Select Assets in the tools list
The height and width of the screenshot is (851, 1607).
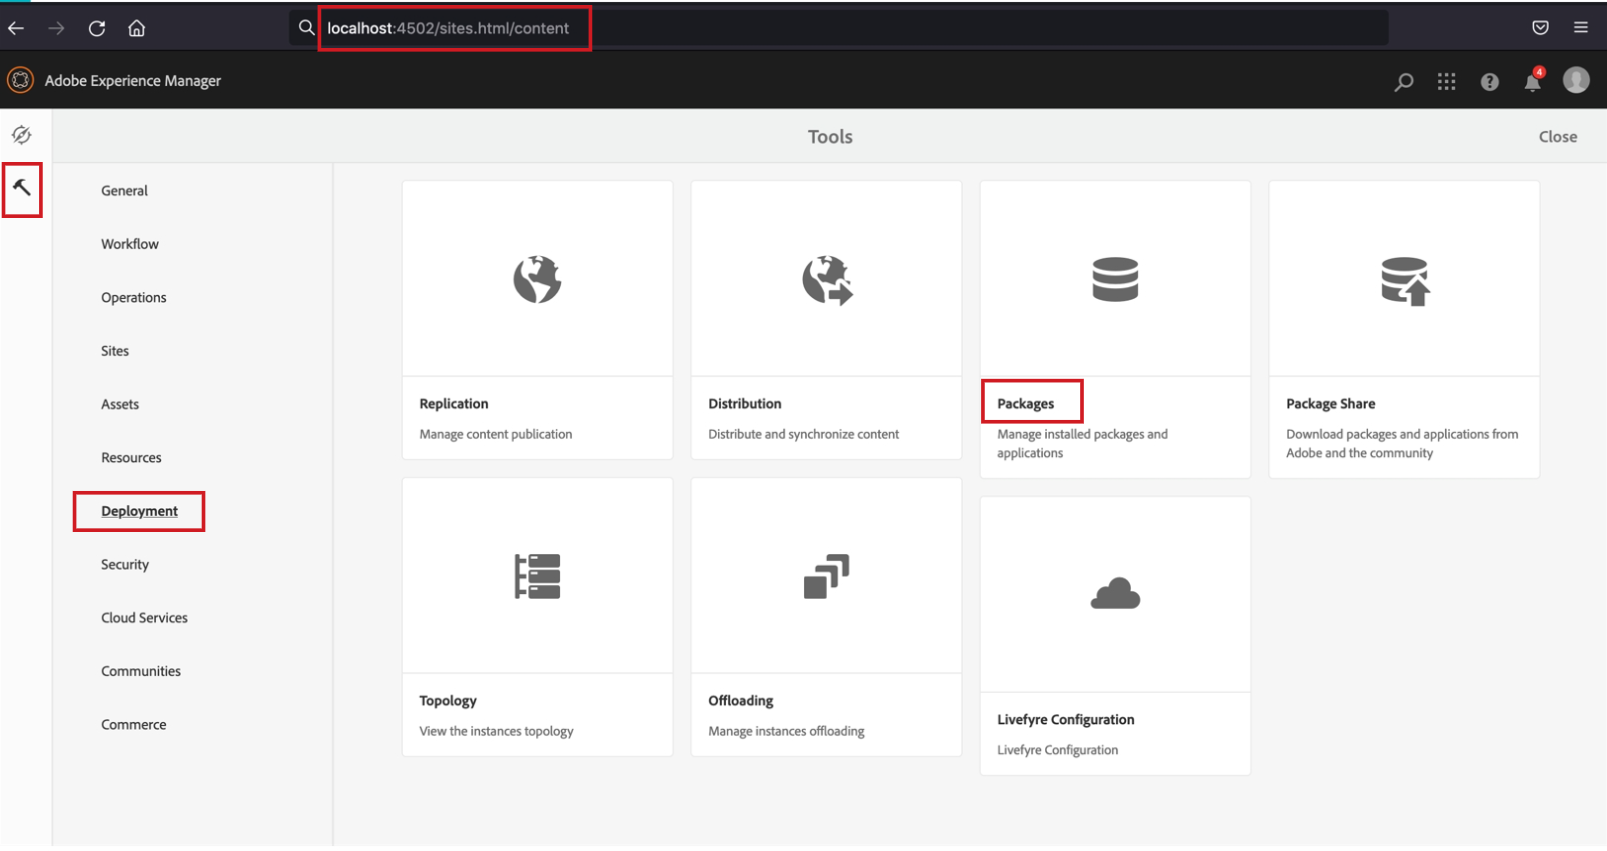[x=120, y=404]
